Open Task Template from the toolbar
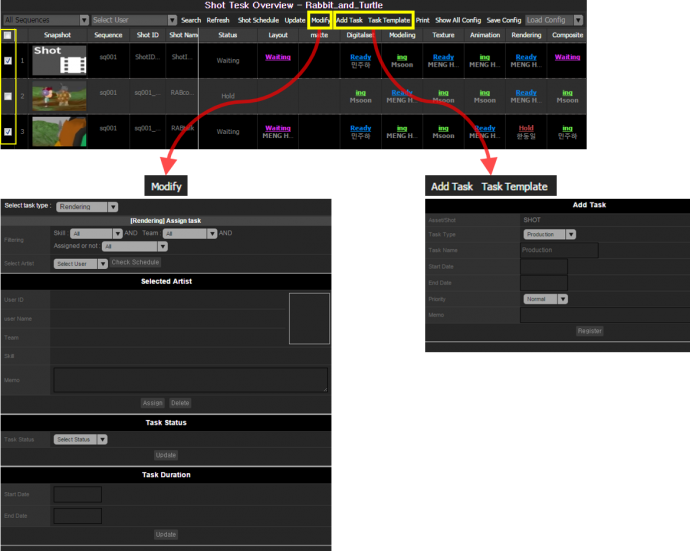Viewport: 690px width, 551px height. (390, 20)
